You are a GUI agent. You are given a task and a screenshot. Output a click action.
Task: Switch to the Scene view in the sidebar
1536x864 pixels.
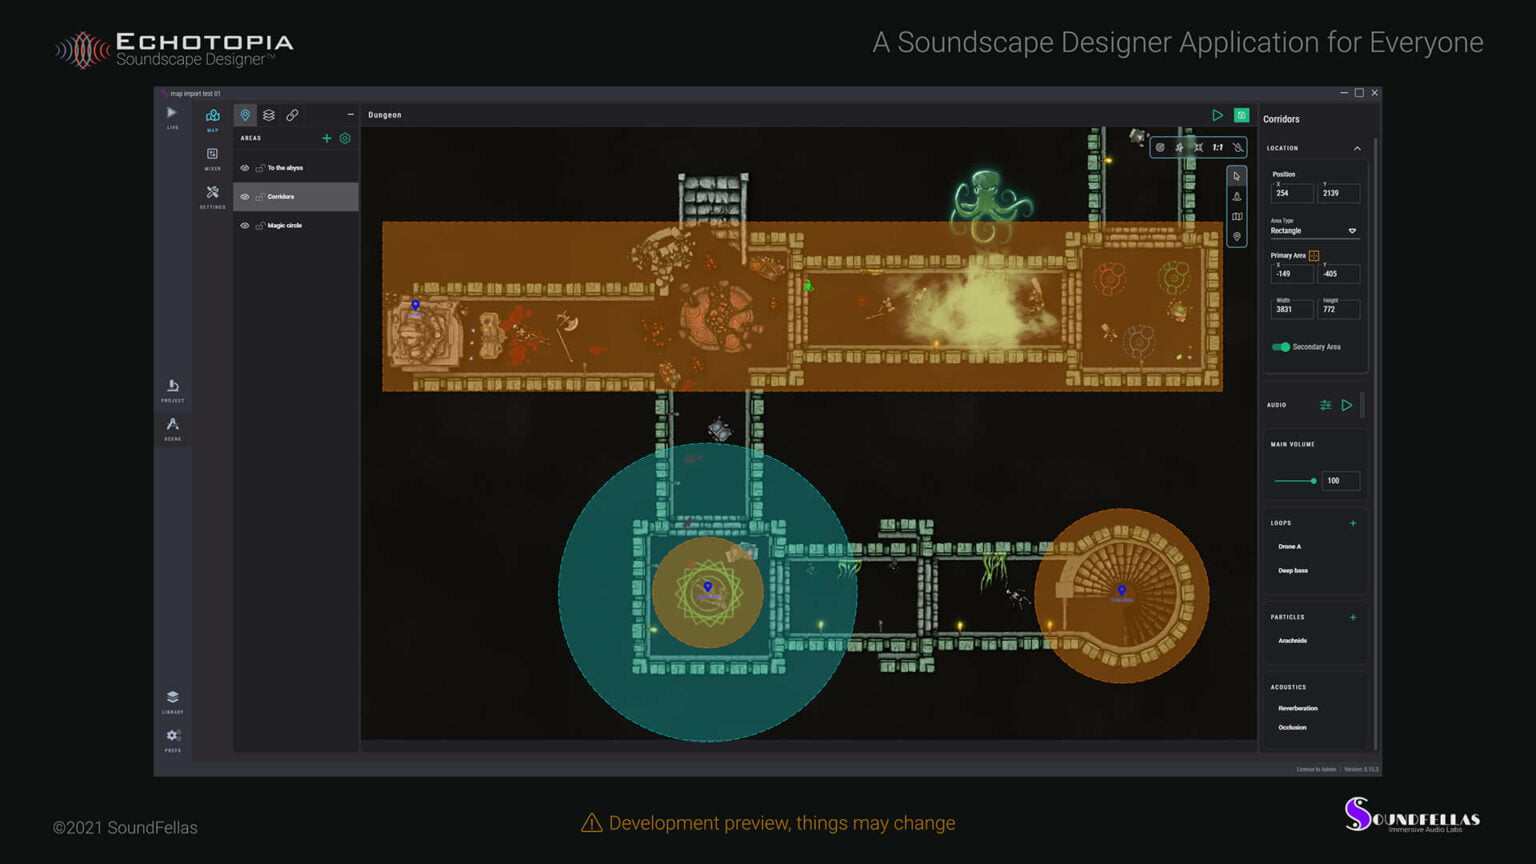tap(173, 426)
